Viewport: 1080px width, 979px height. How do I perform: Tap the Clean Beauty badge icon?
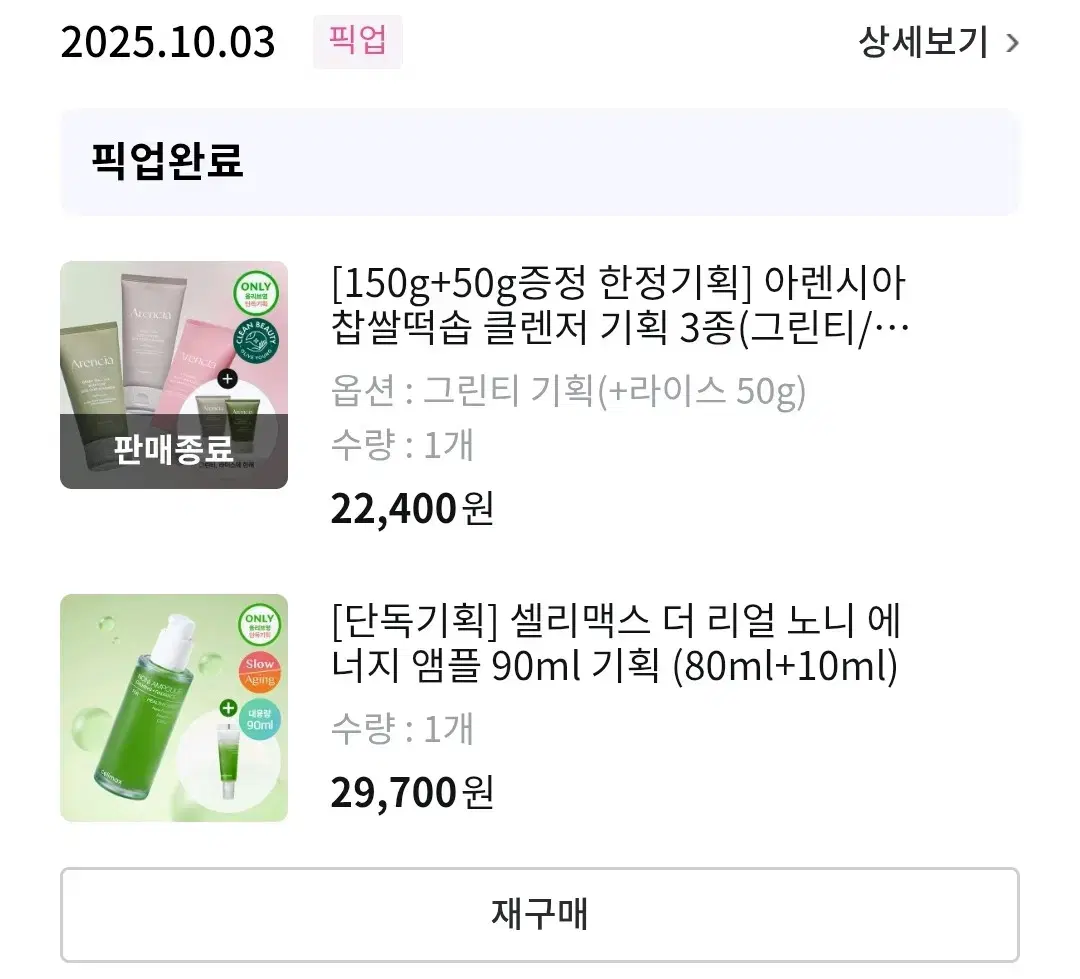(257, 339)
